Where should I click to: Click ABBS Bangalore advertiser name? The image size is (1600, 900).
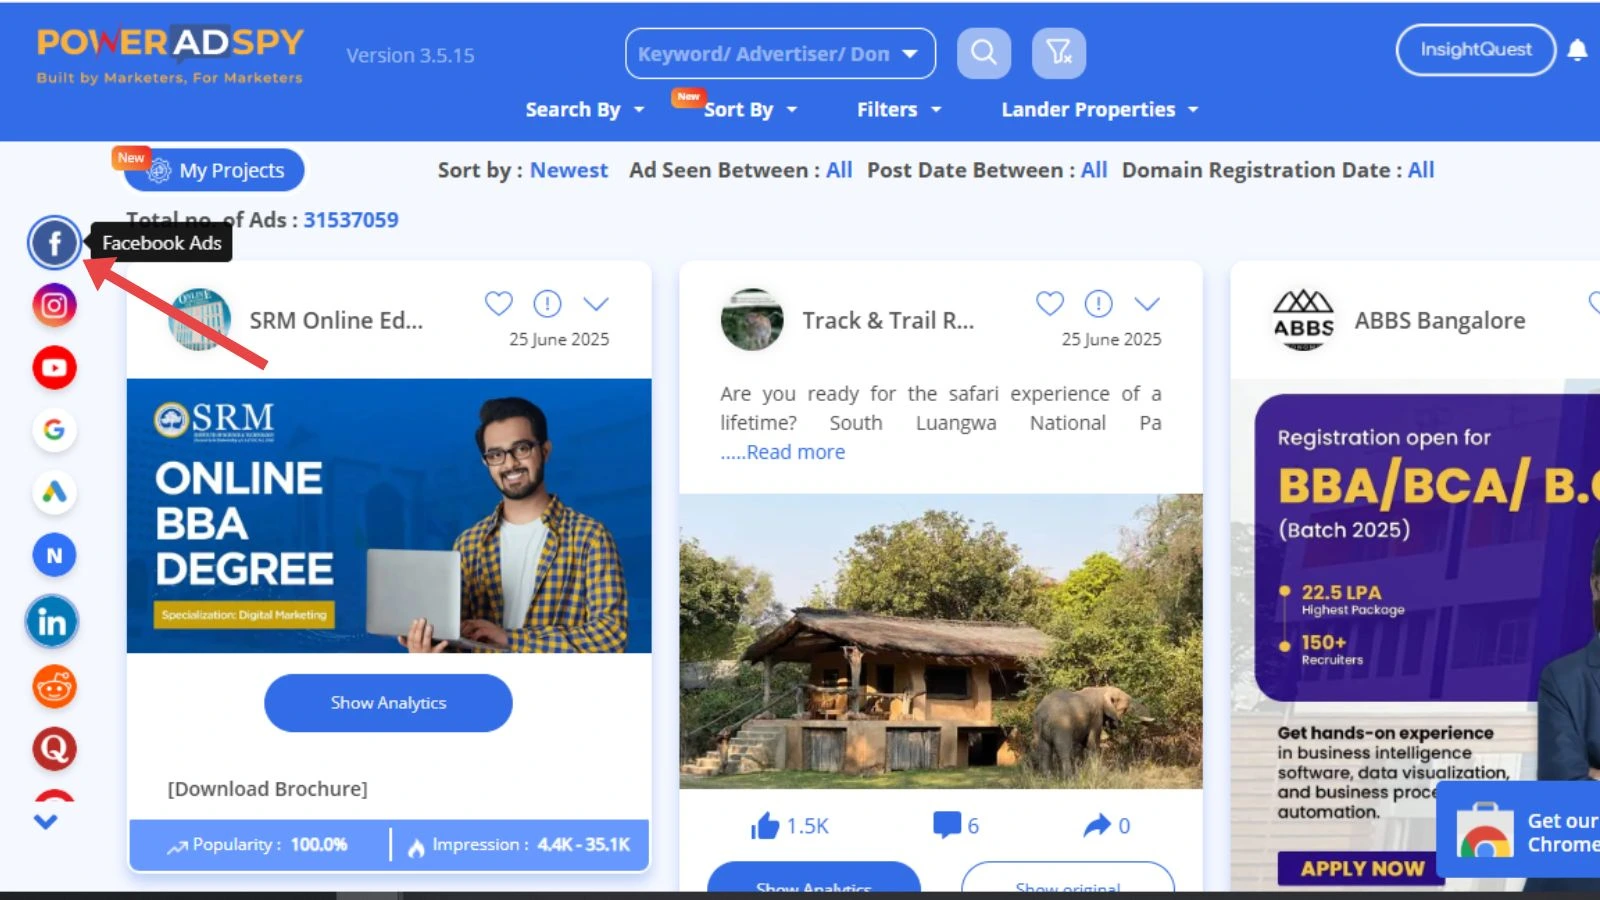[1440, 321]
